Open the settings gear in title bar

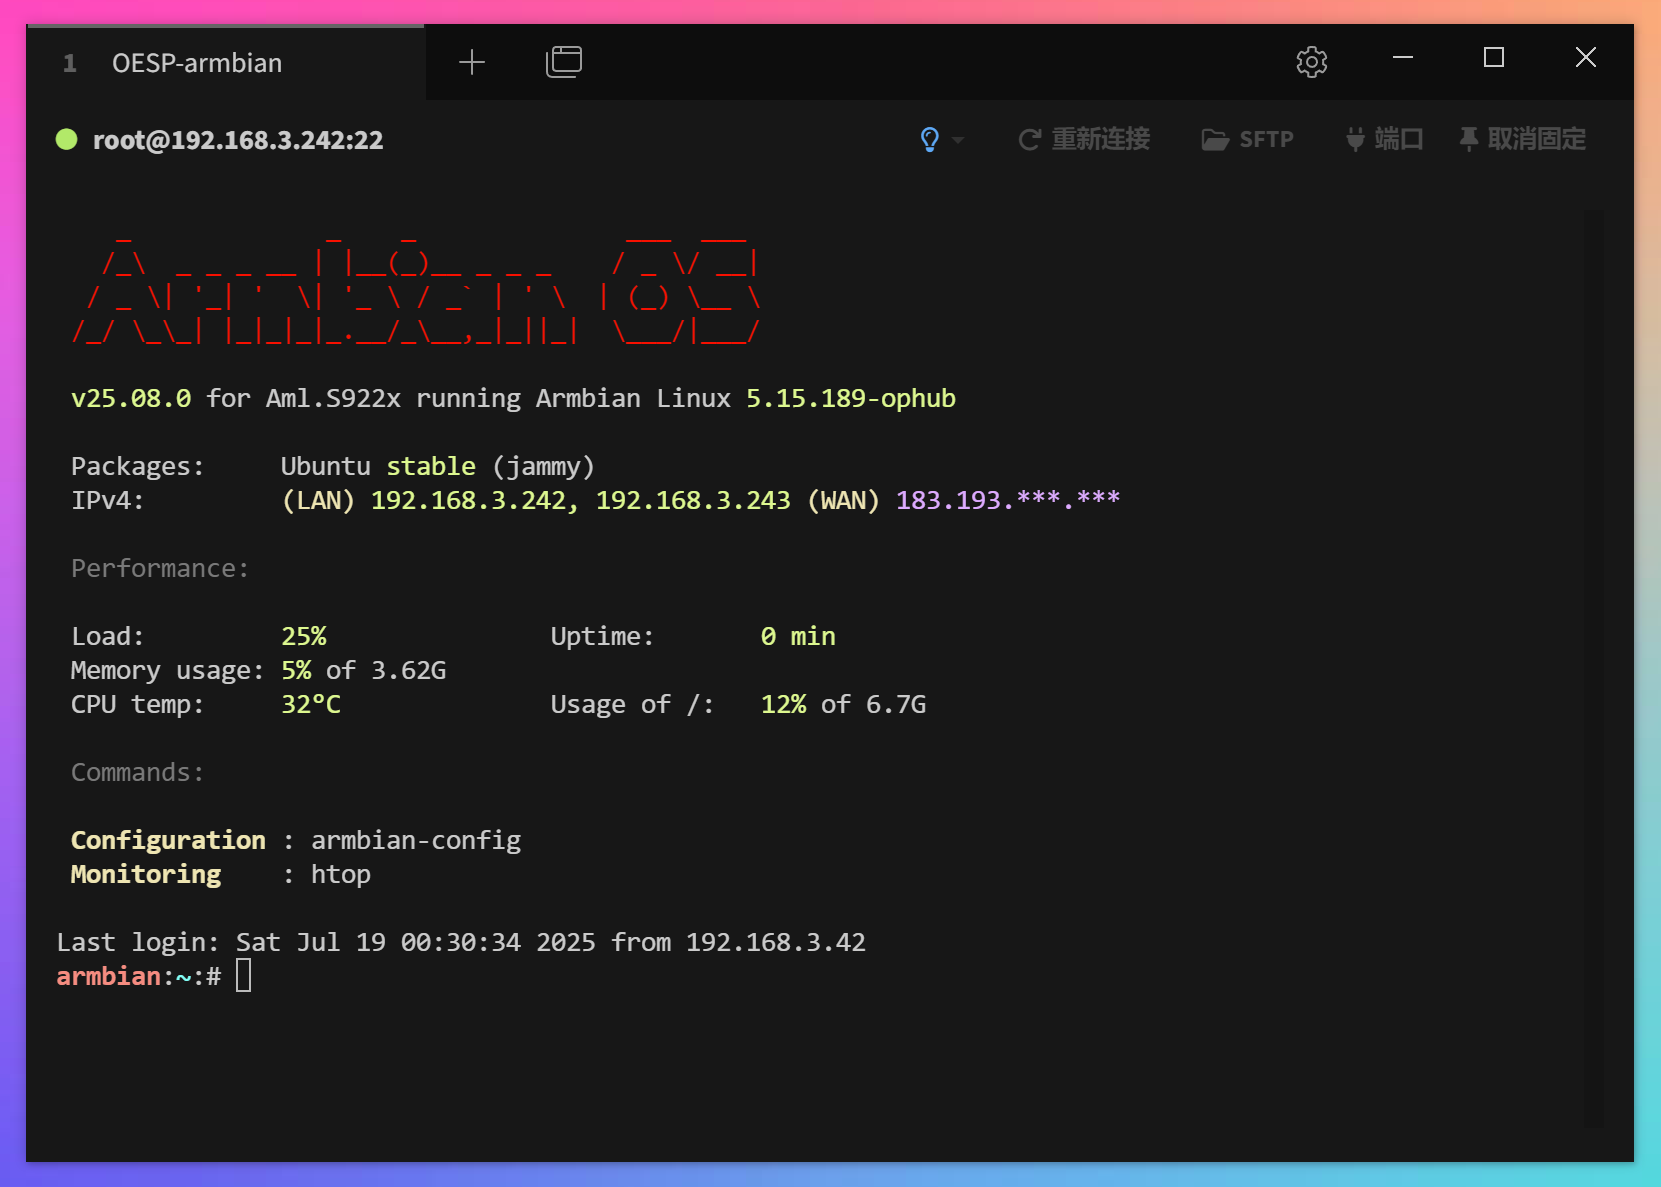click(1311, 62)
